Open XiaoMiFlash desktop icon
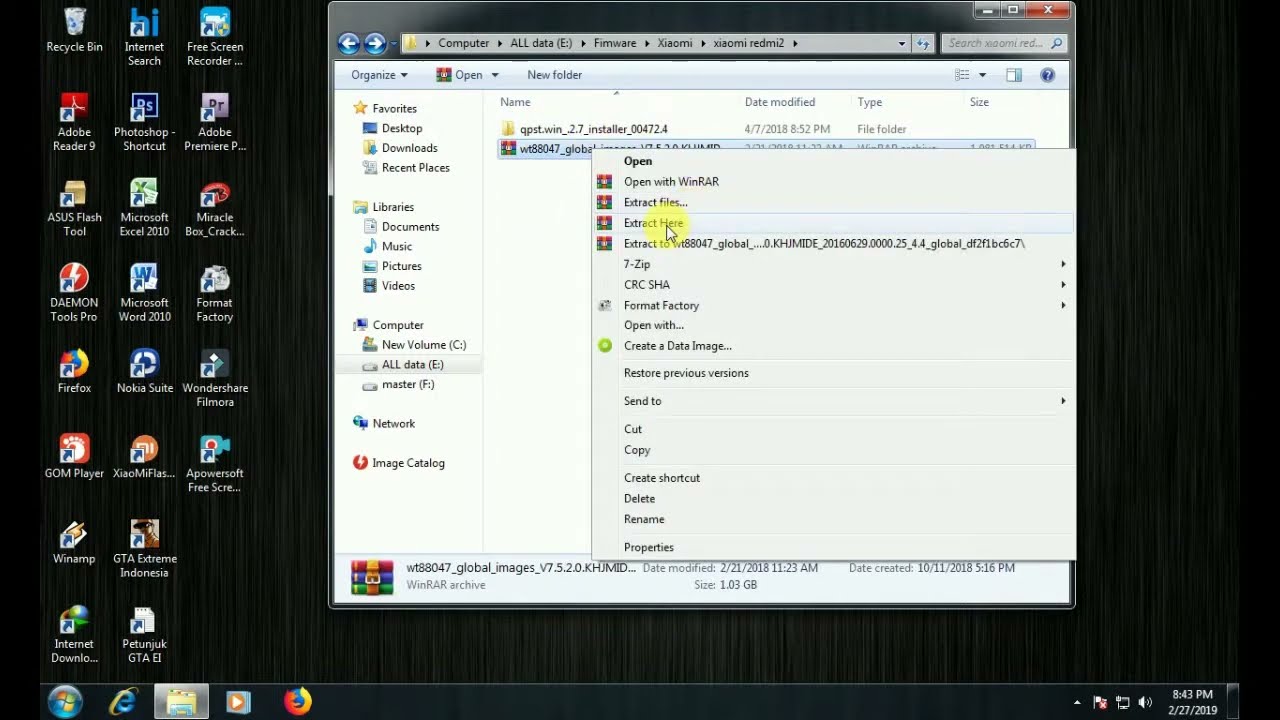The image size is (1280, 720). pyautogui.click(x=144, y=457)
